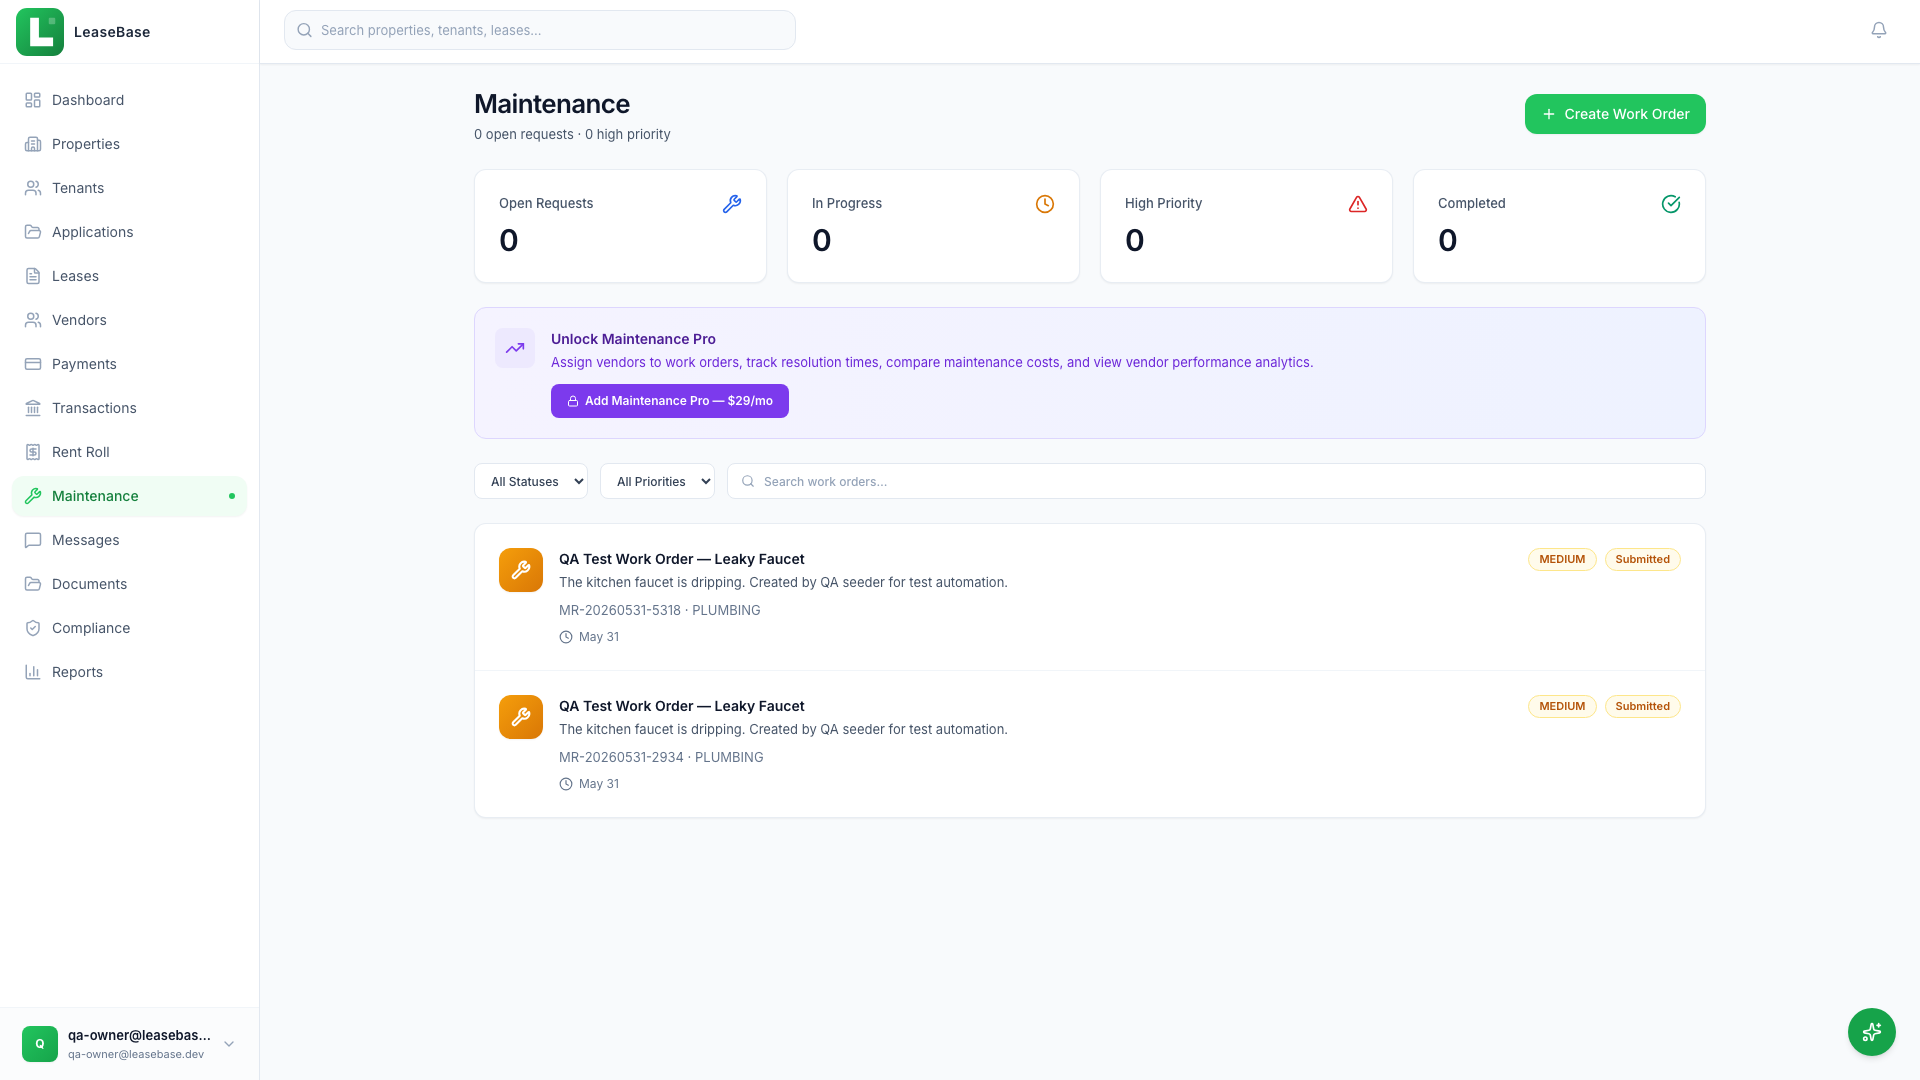Image resolution: width=1920 pixels, height=1080 pixels.
Task: Click the LeaseBase logo icon
Action: click(x=40, y=32)
